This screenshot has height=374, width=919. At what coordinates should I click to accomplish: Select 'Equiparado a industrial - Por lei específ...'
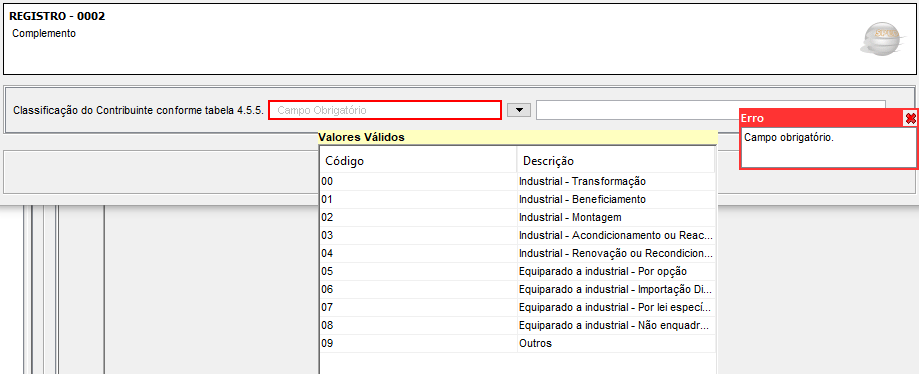pyautogui.click(x=616, y=308)
